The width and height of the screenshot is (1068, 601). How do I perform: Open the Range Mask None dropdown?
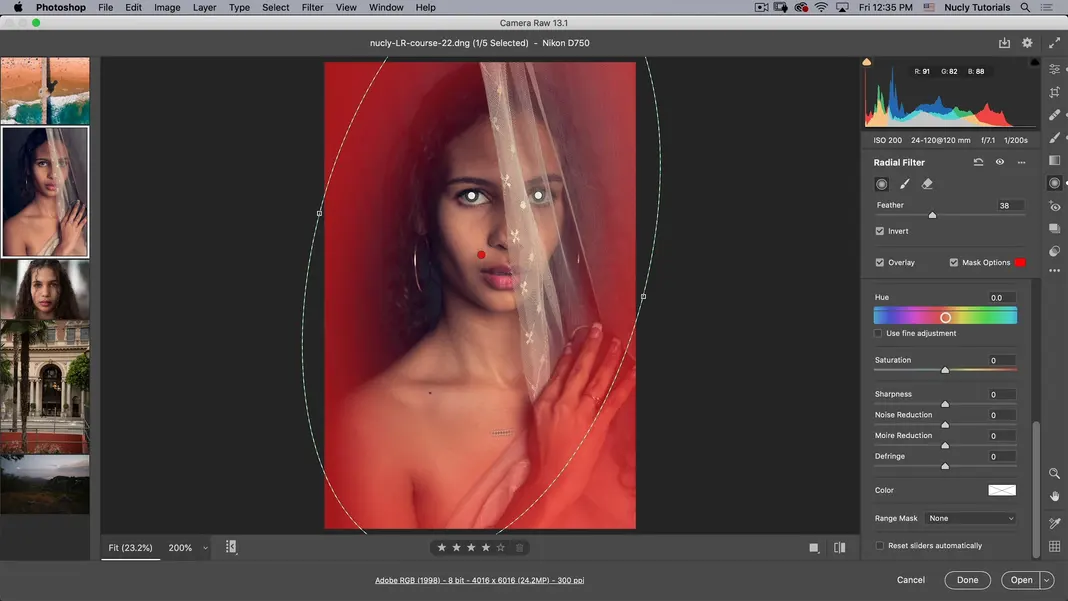pos(971,519)
